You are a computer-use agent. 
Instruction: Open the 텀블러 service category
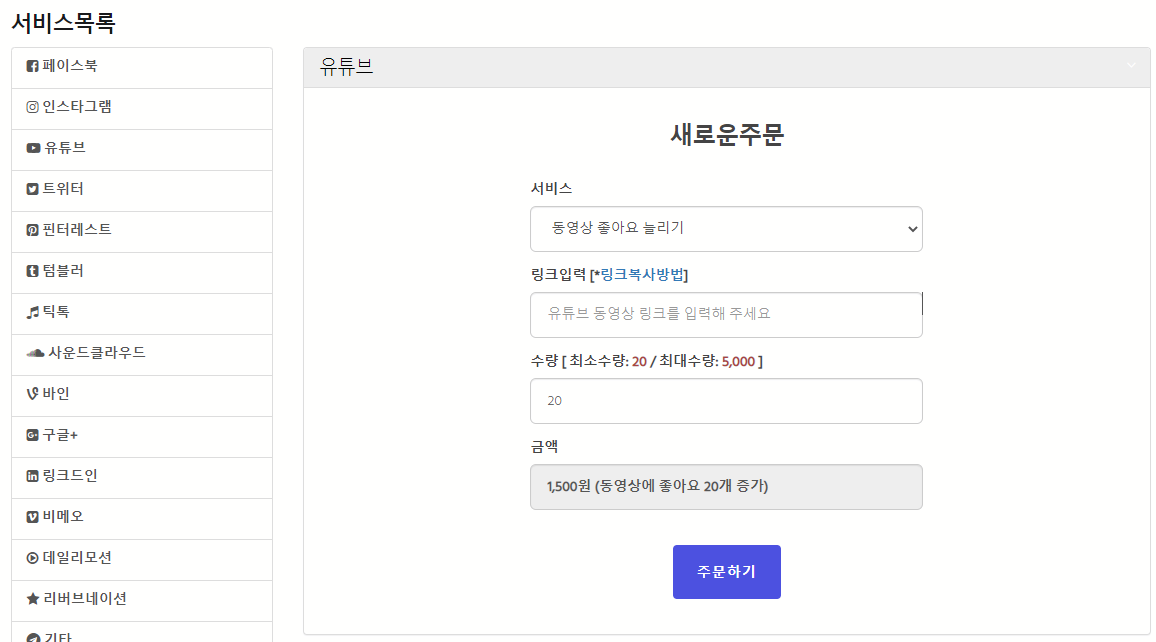point(142,273)
